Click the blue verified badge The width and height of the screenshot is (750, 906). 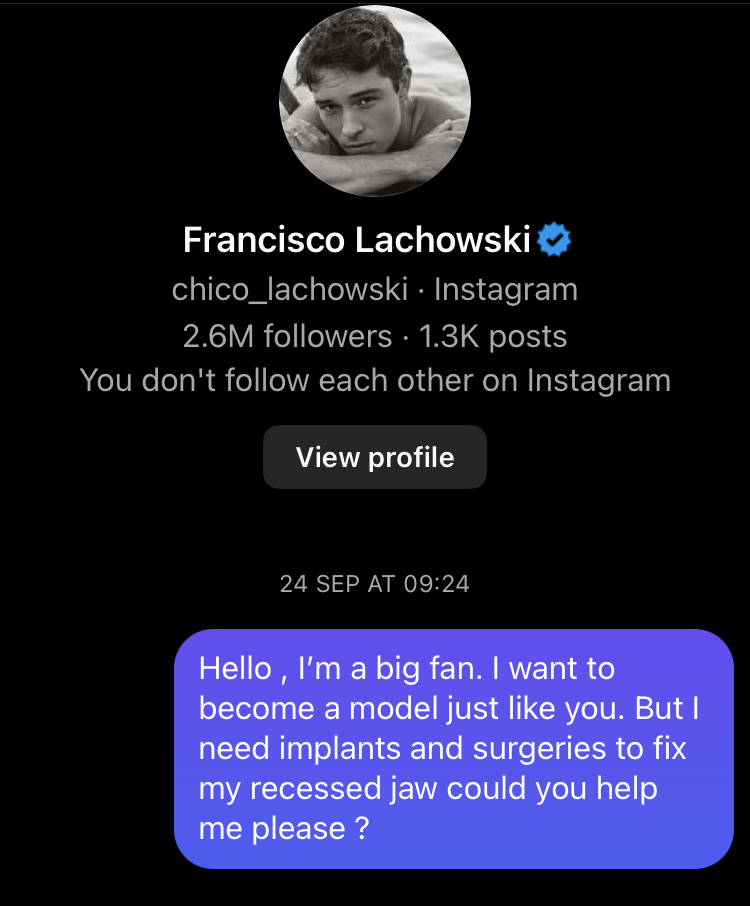[554, 240]
